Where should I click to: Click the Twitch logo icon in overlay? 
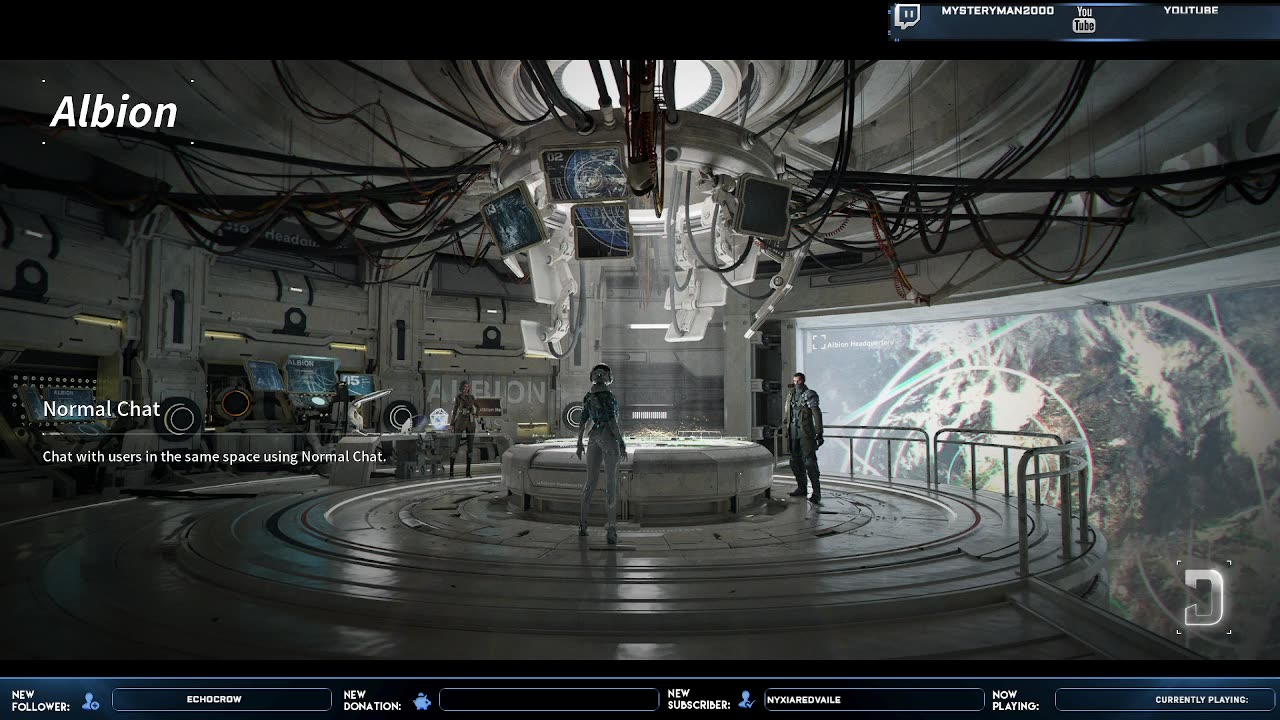pos(907,16)
